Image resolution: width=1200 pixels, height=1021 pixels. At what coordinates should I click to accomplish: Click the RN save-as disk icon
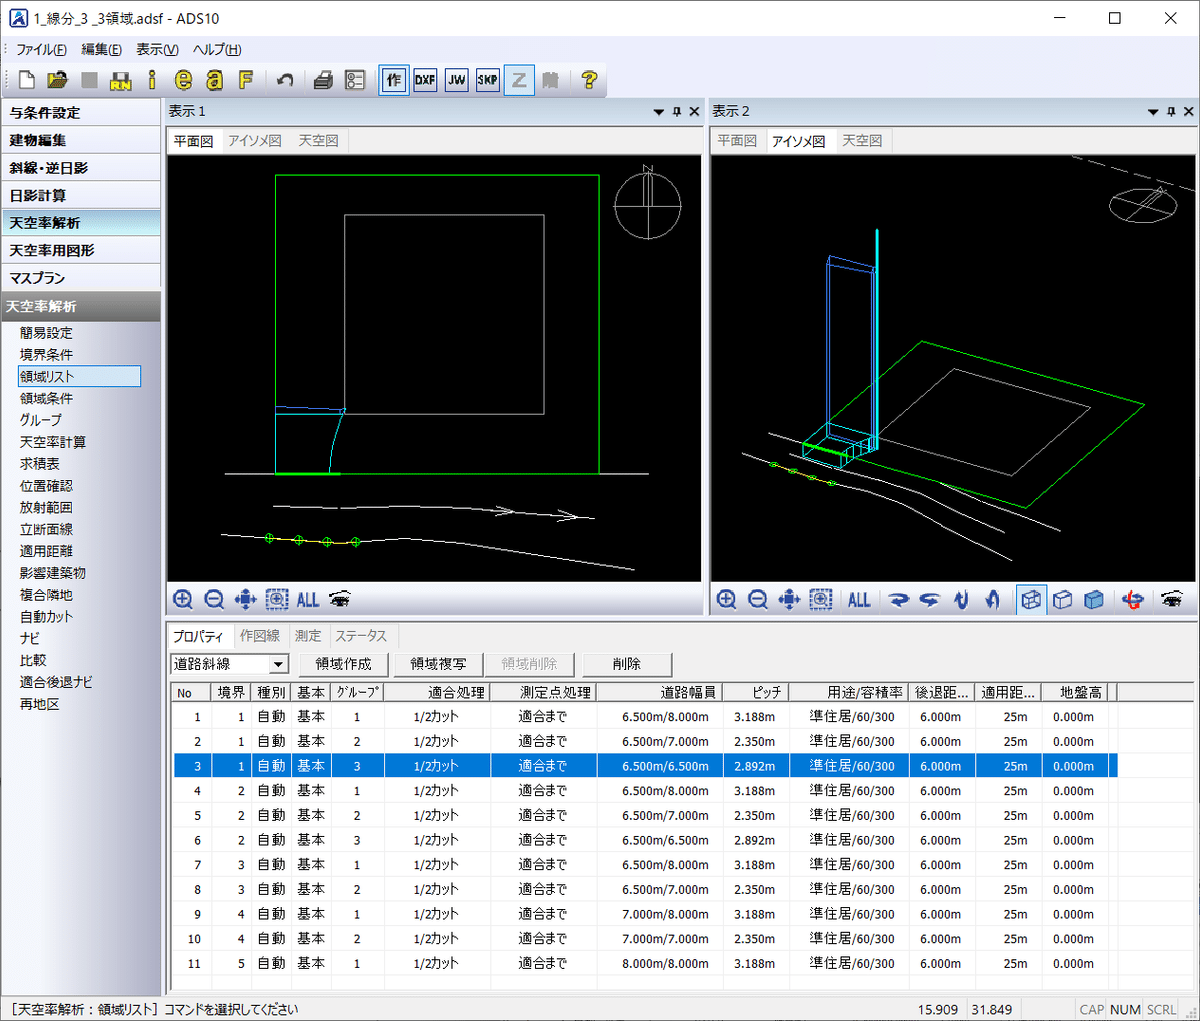121,80
